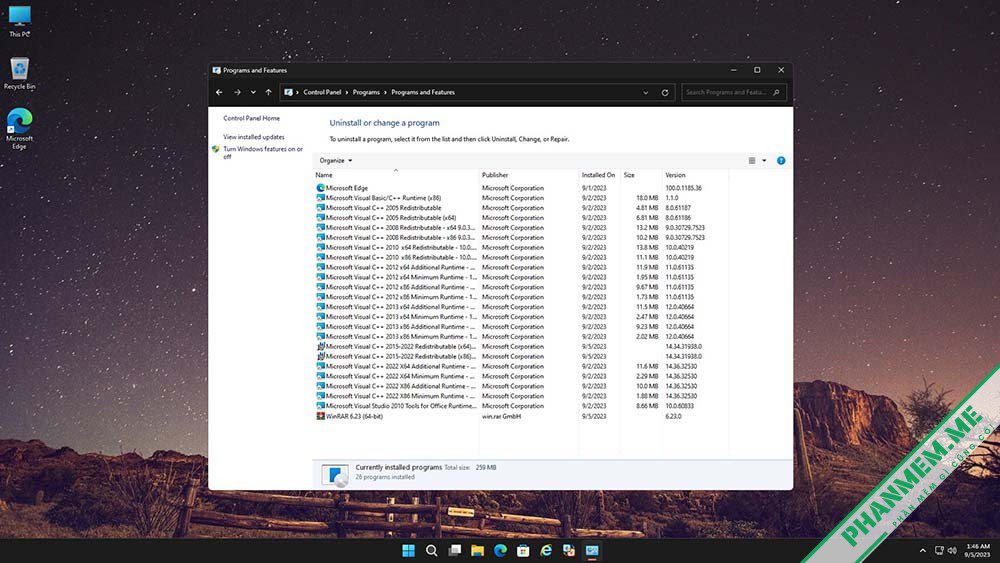Click the installed programs summary icon
This screenshot has height=563, width=1000.
(x=335, y=475)
